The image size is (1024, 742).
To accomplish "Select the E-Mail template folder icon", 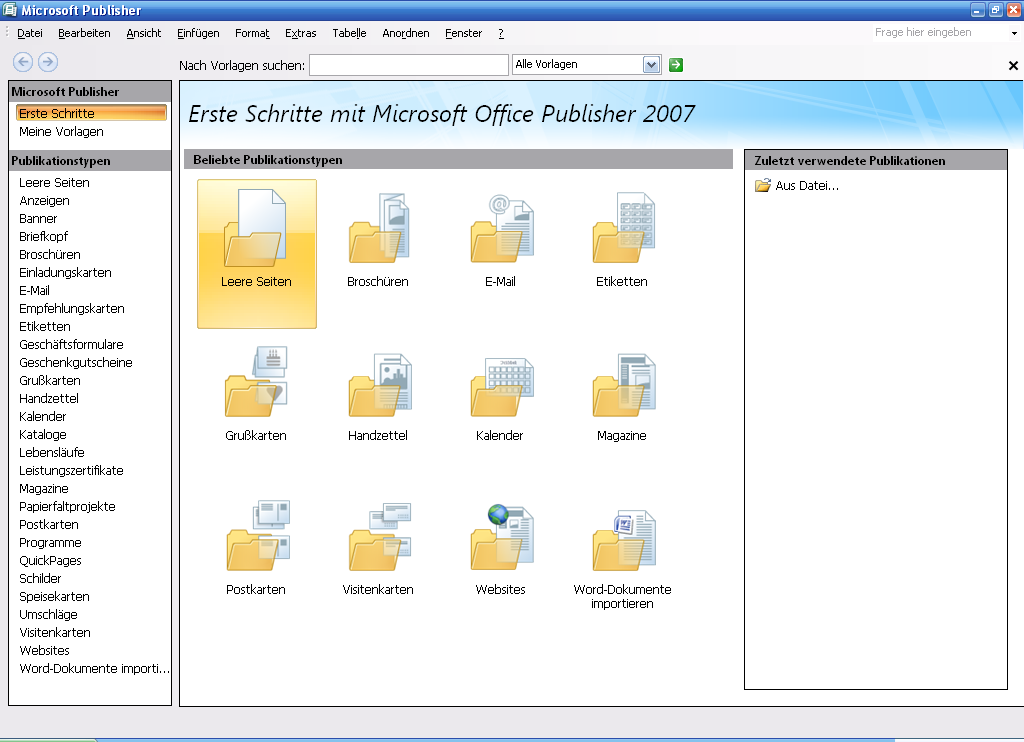I will 500,232.
